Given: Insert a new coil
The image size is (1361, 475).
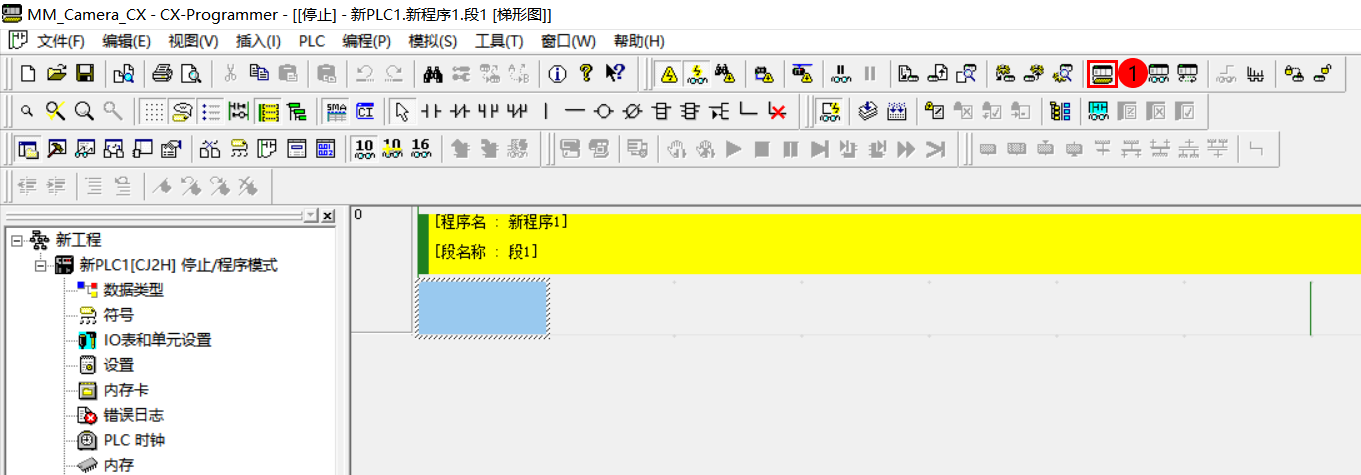Looking at the screenshot, I should click(x=603, y=111).
